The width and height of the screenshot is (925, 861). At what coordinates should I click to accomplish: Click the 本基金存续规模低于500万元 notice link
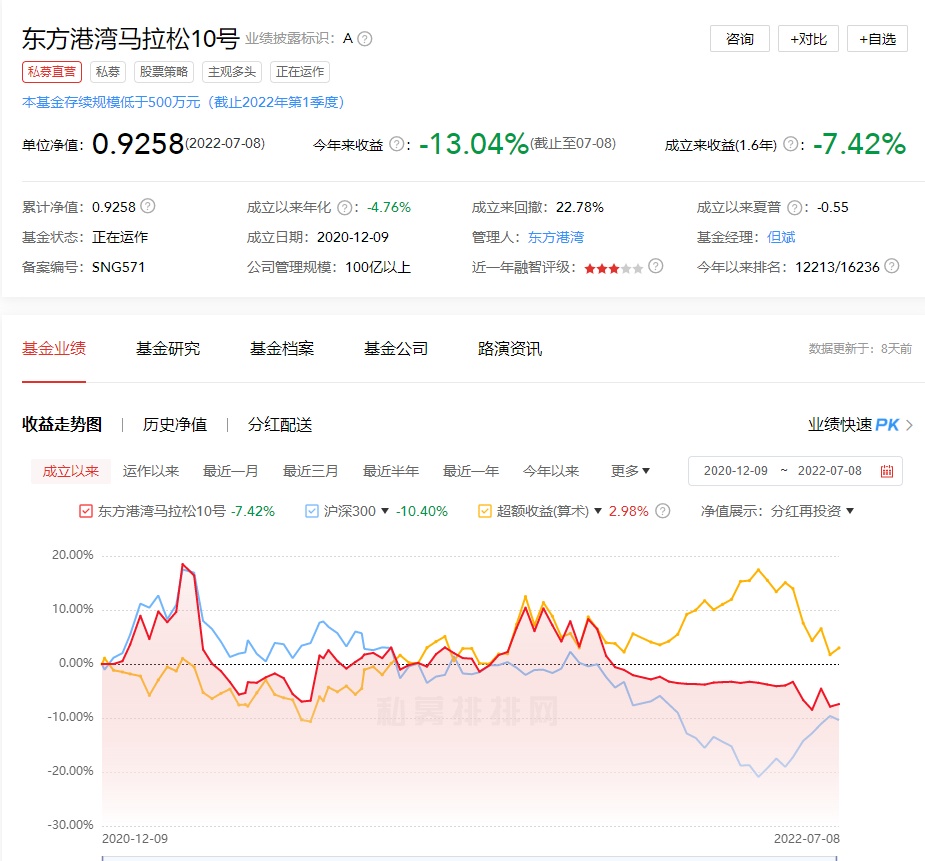[x=183, y=102]
